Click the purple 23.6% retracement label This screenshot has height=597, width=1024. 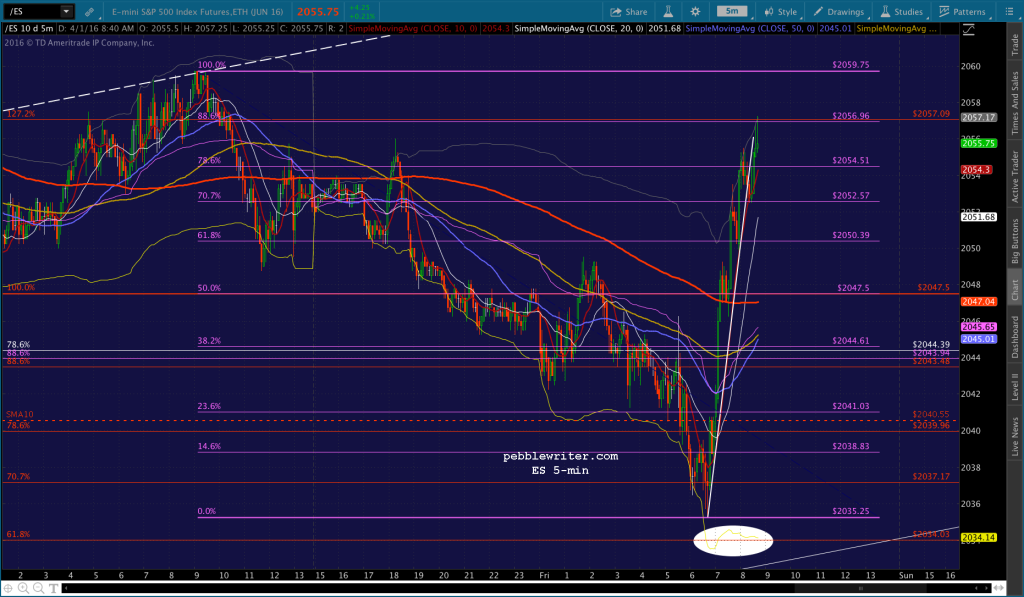click(x=209, y=406)
